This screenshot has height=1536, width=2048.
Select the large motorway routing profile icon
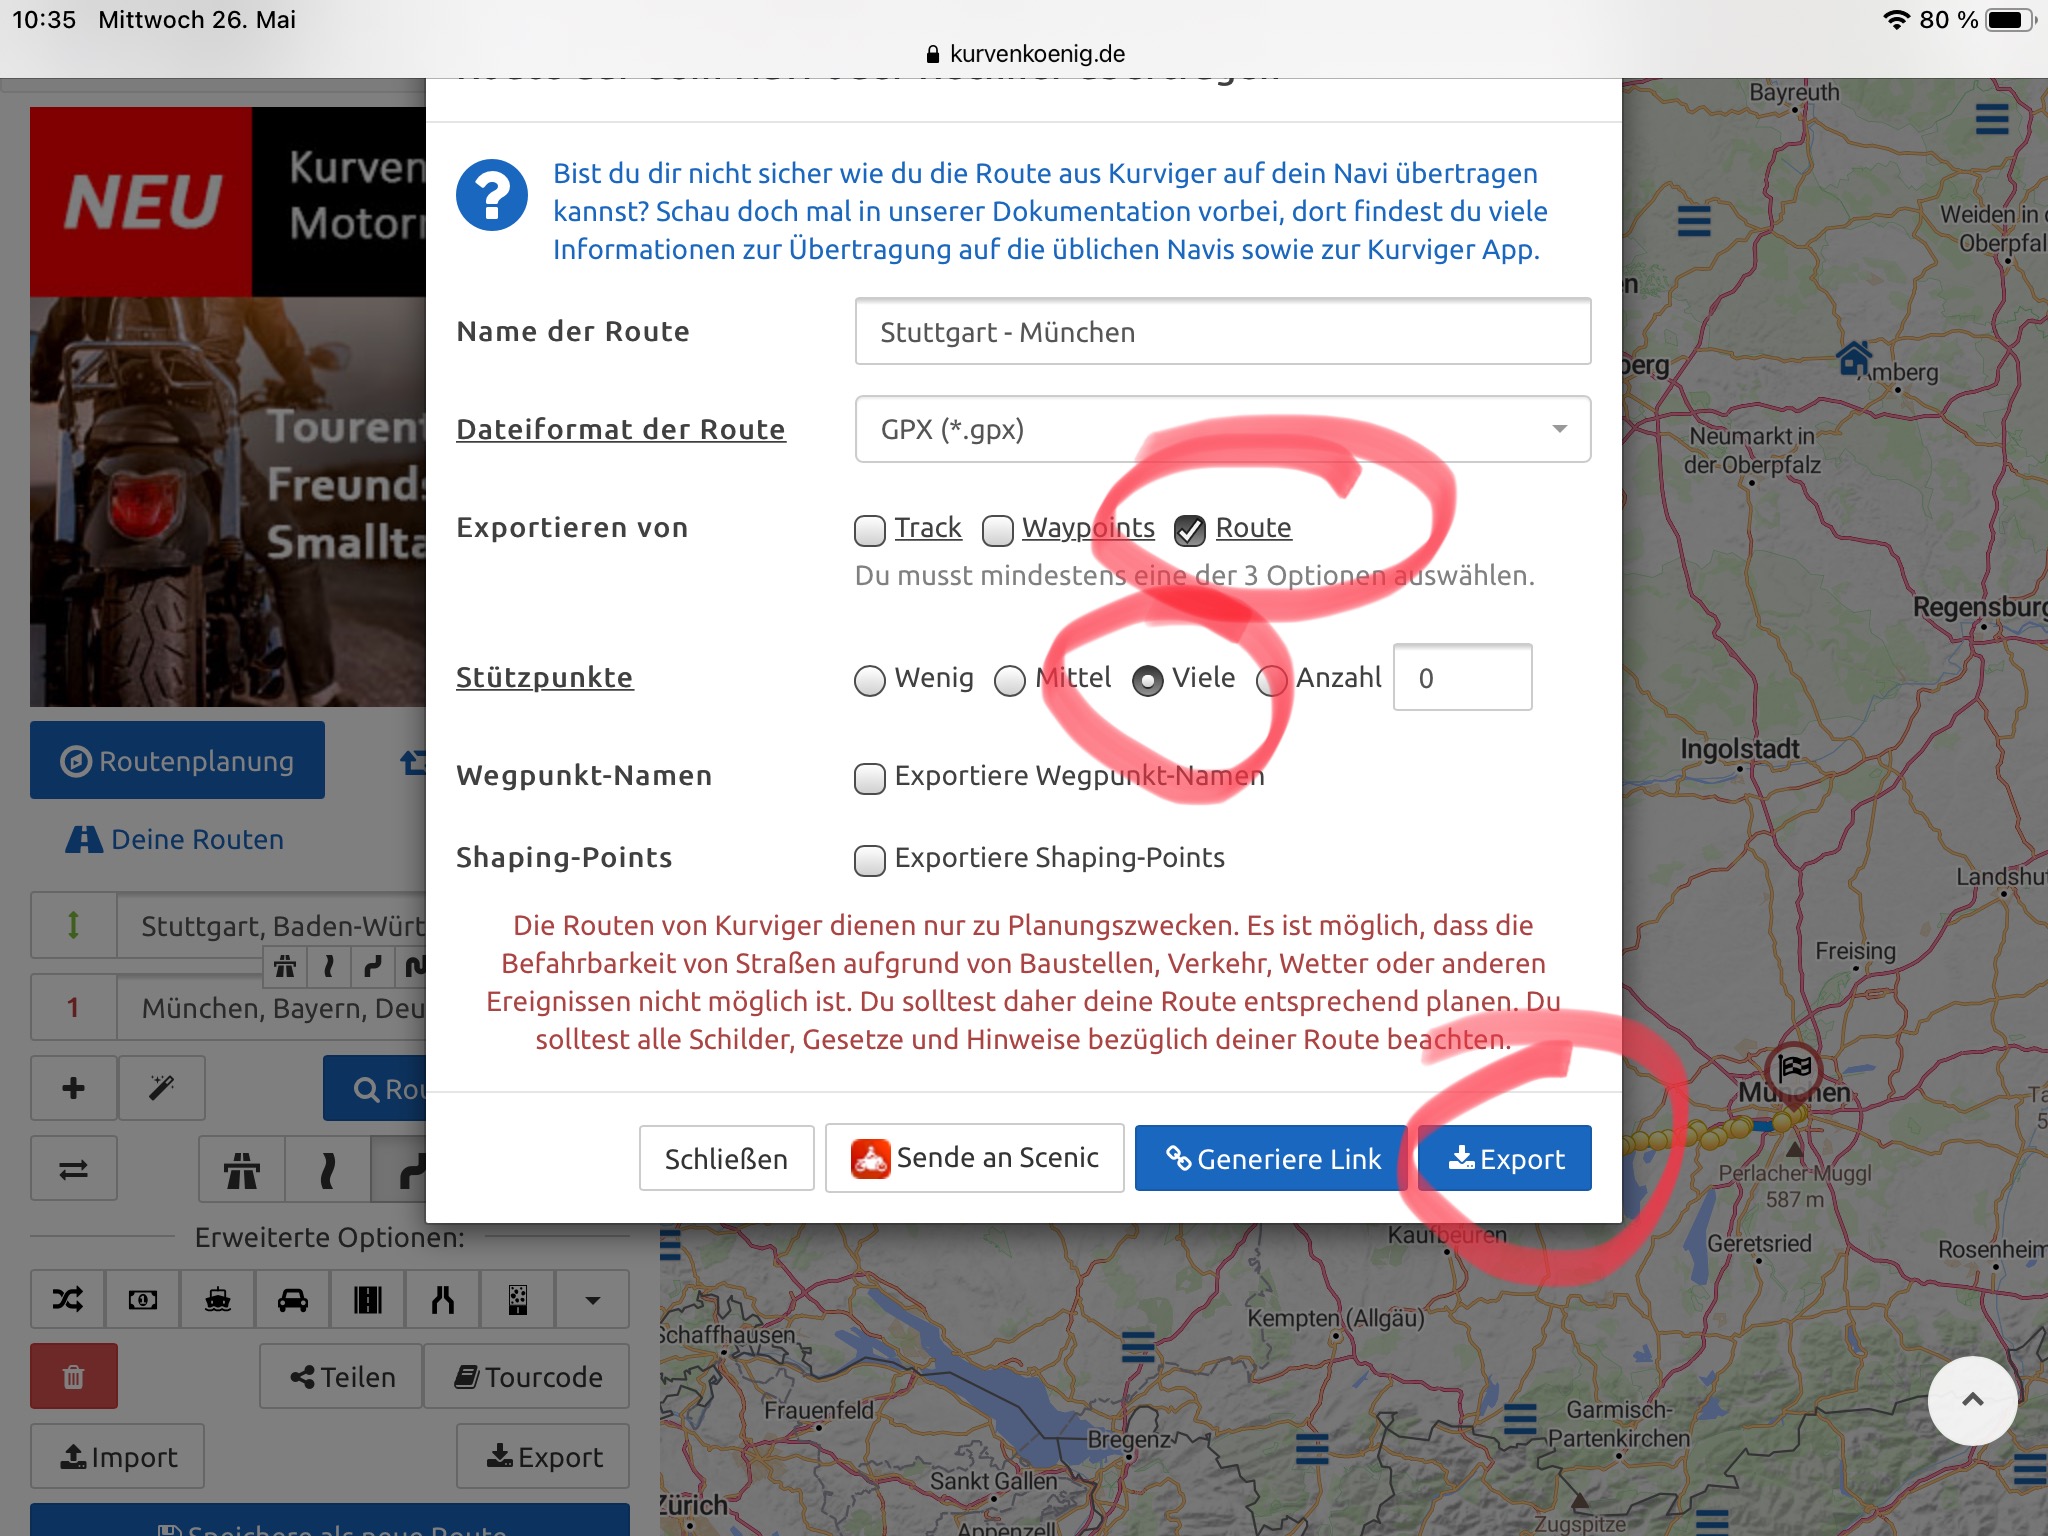point(242,1168)
